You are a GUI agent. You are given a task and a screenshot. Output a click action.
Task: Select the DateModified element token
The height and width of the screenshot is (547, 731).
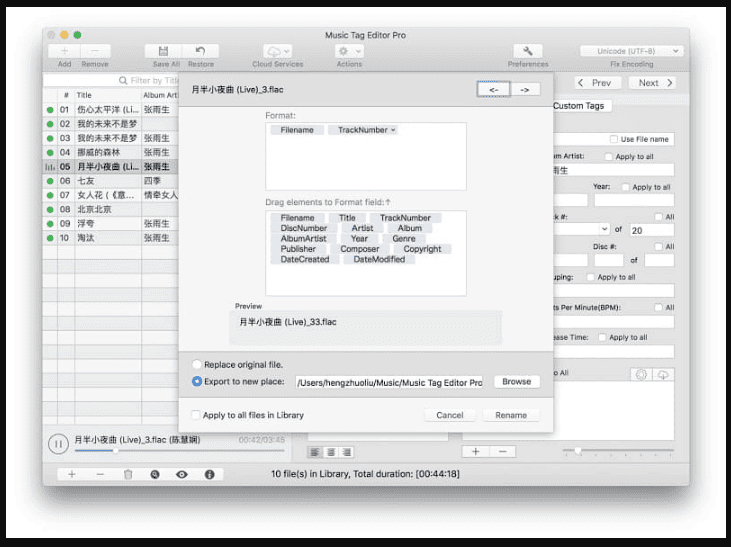click(379, 259)
